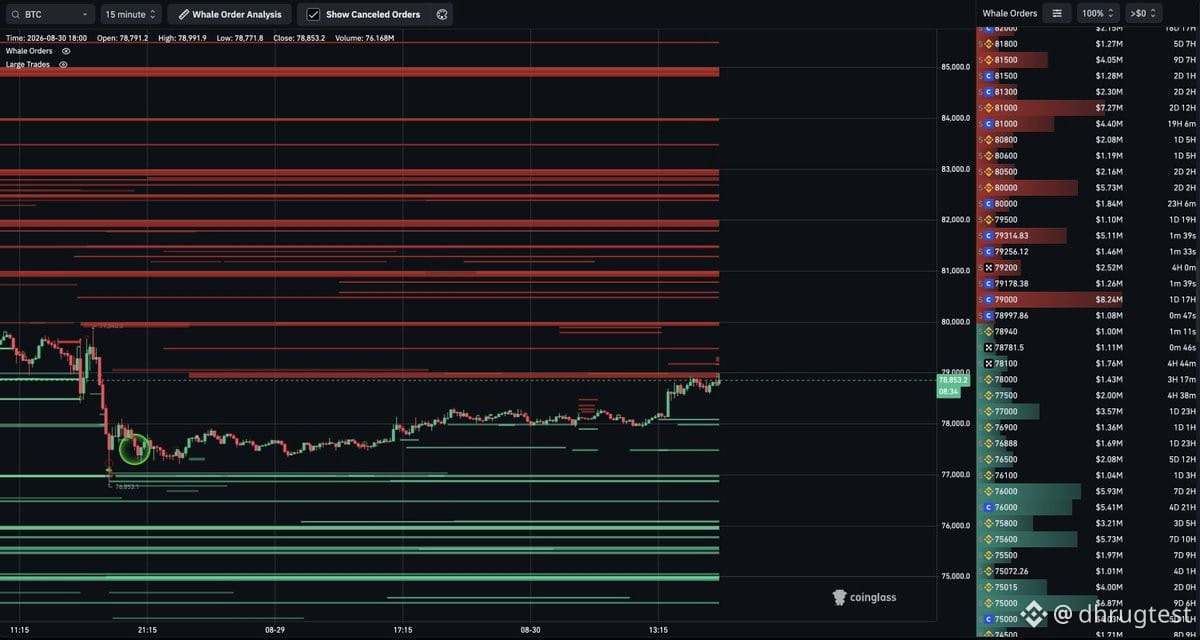Click the 77,000.0 price axis label
This screenshot has width=1200, height=640.
pyautogui.click(x=955, y=475)
